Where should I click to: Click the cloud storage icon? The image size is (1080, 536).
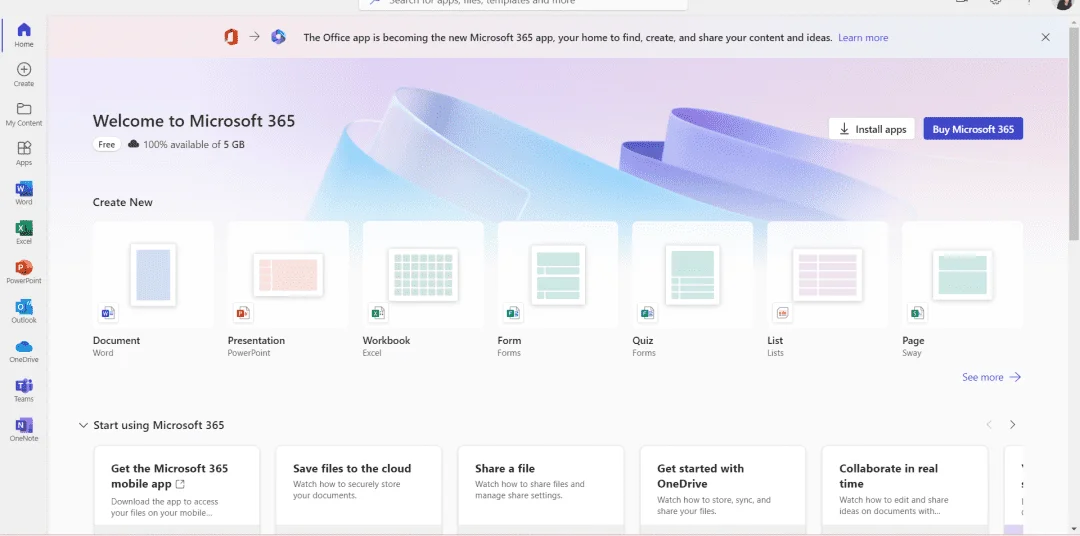(x=134, y=144)
